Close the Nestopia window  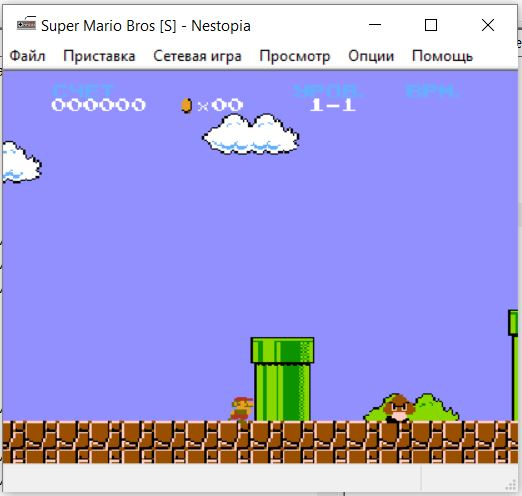[x=488, y=25]
